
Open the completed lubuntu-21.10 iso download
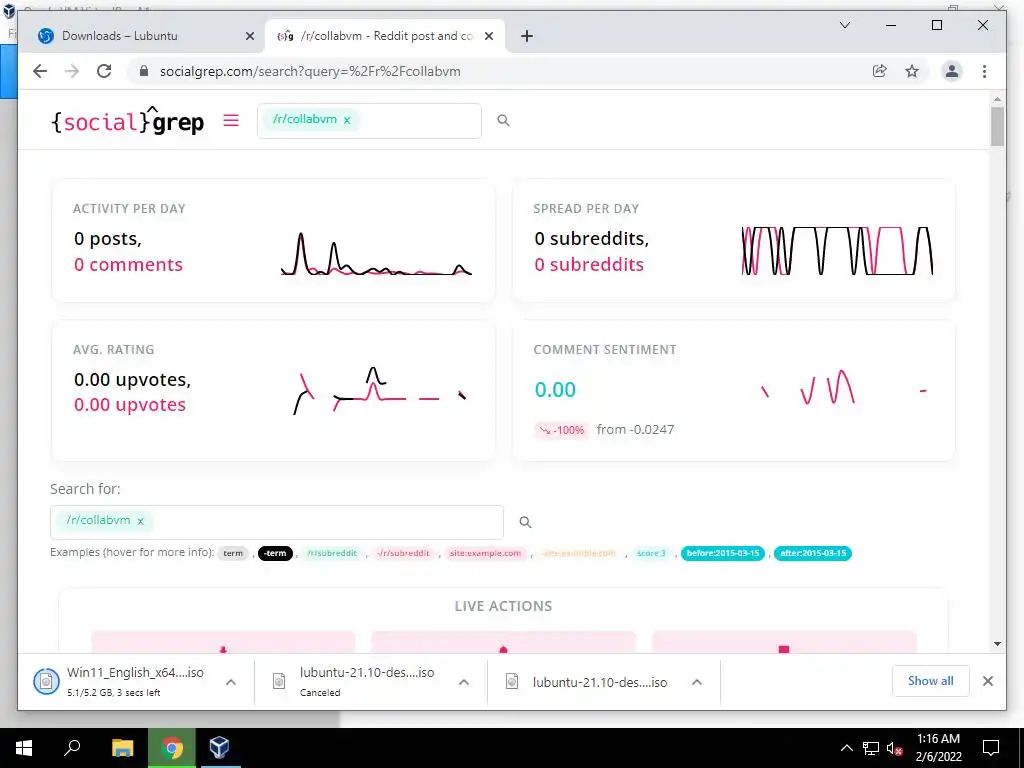point(600,682)
